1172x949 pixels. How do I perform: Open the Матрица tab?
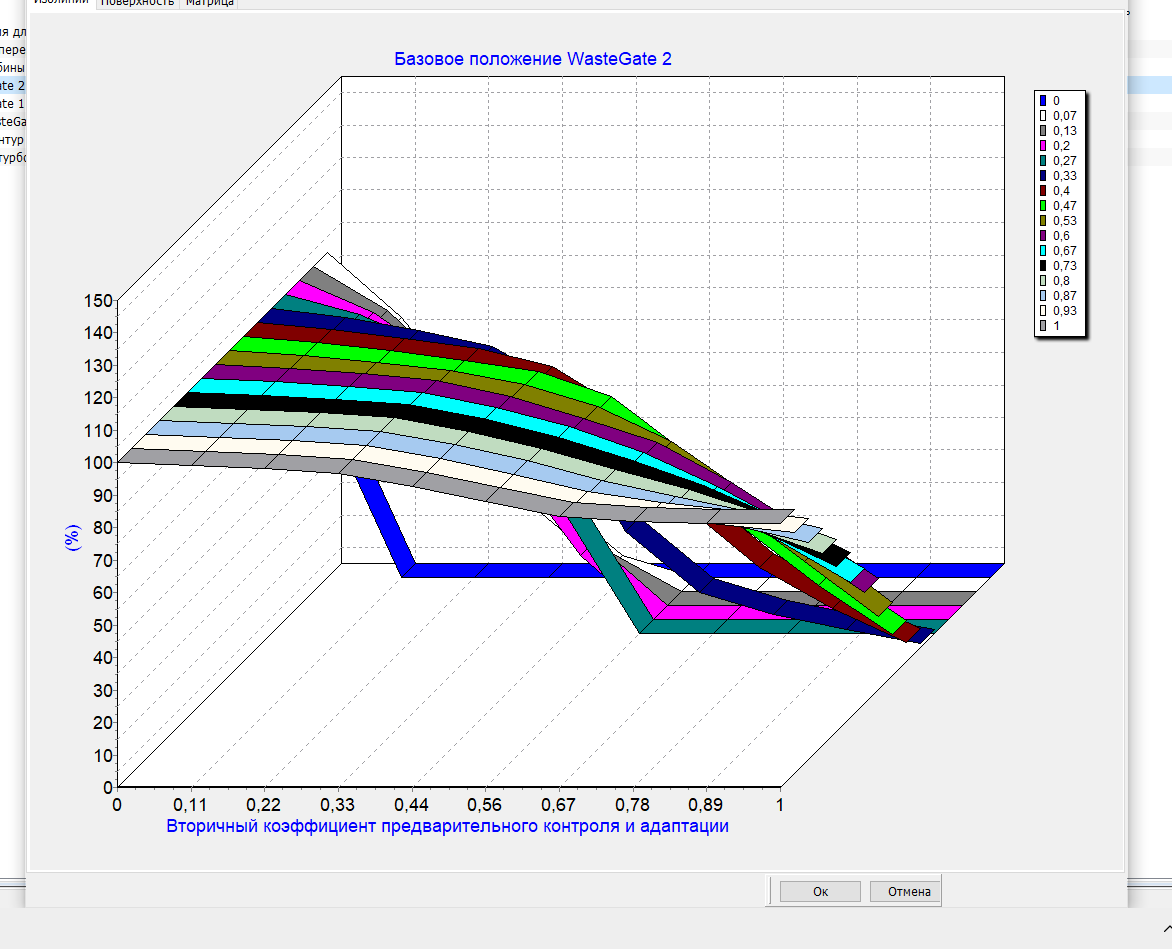209,3
